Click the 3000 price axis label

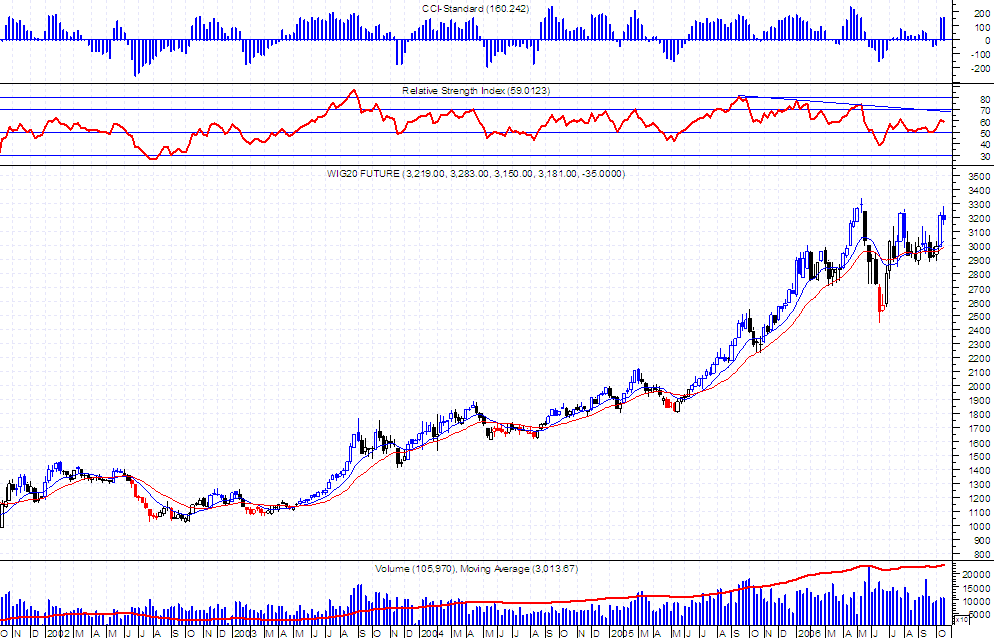point(981,247)
